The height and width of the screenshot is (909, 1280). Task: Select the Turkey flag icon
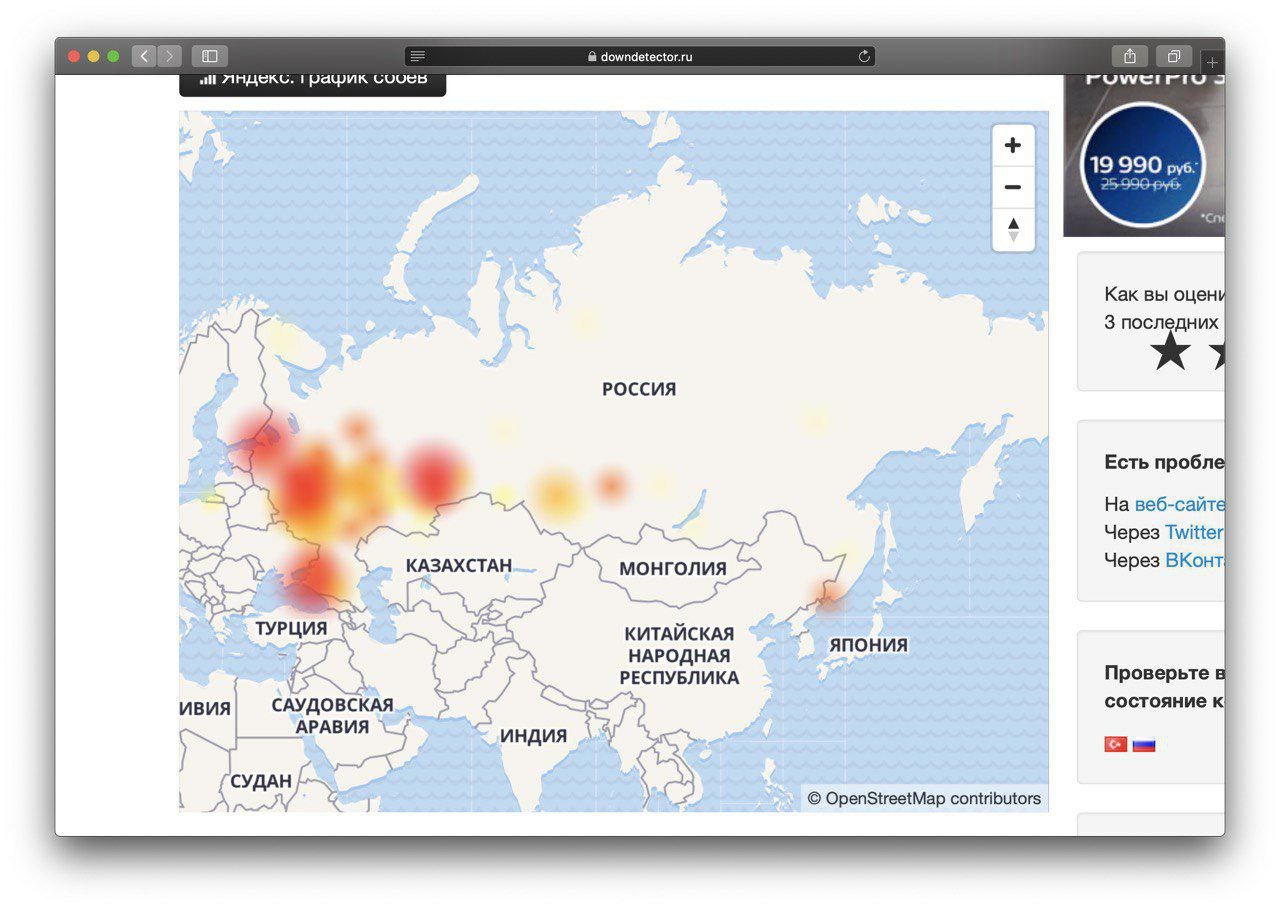1116,744
